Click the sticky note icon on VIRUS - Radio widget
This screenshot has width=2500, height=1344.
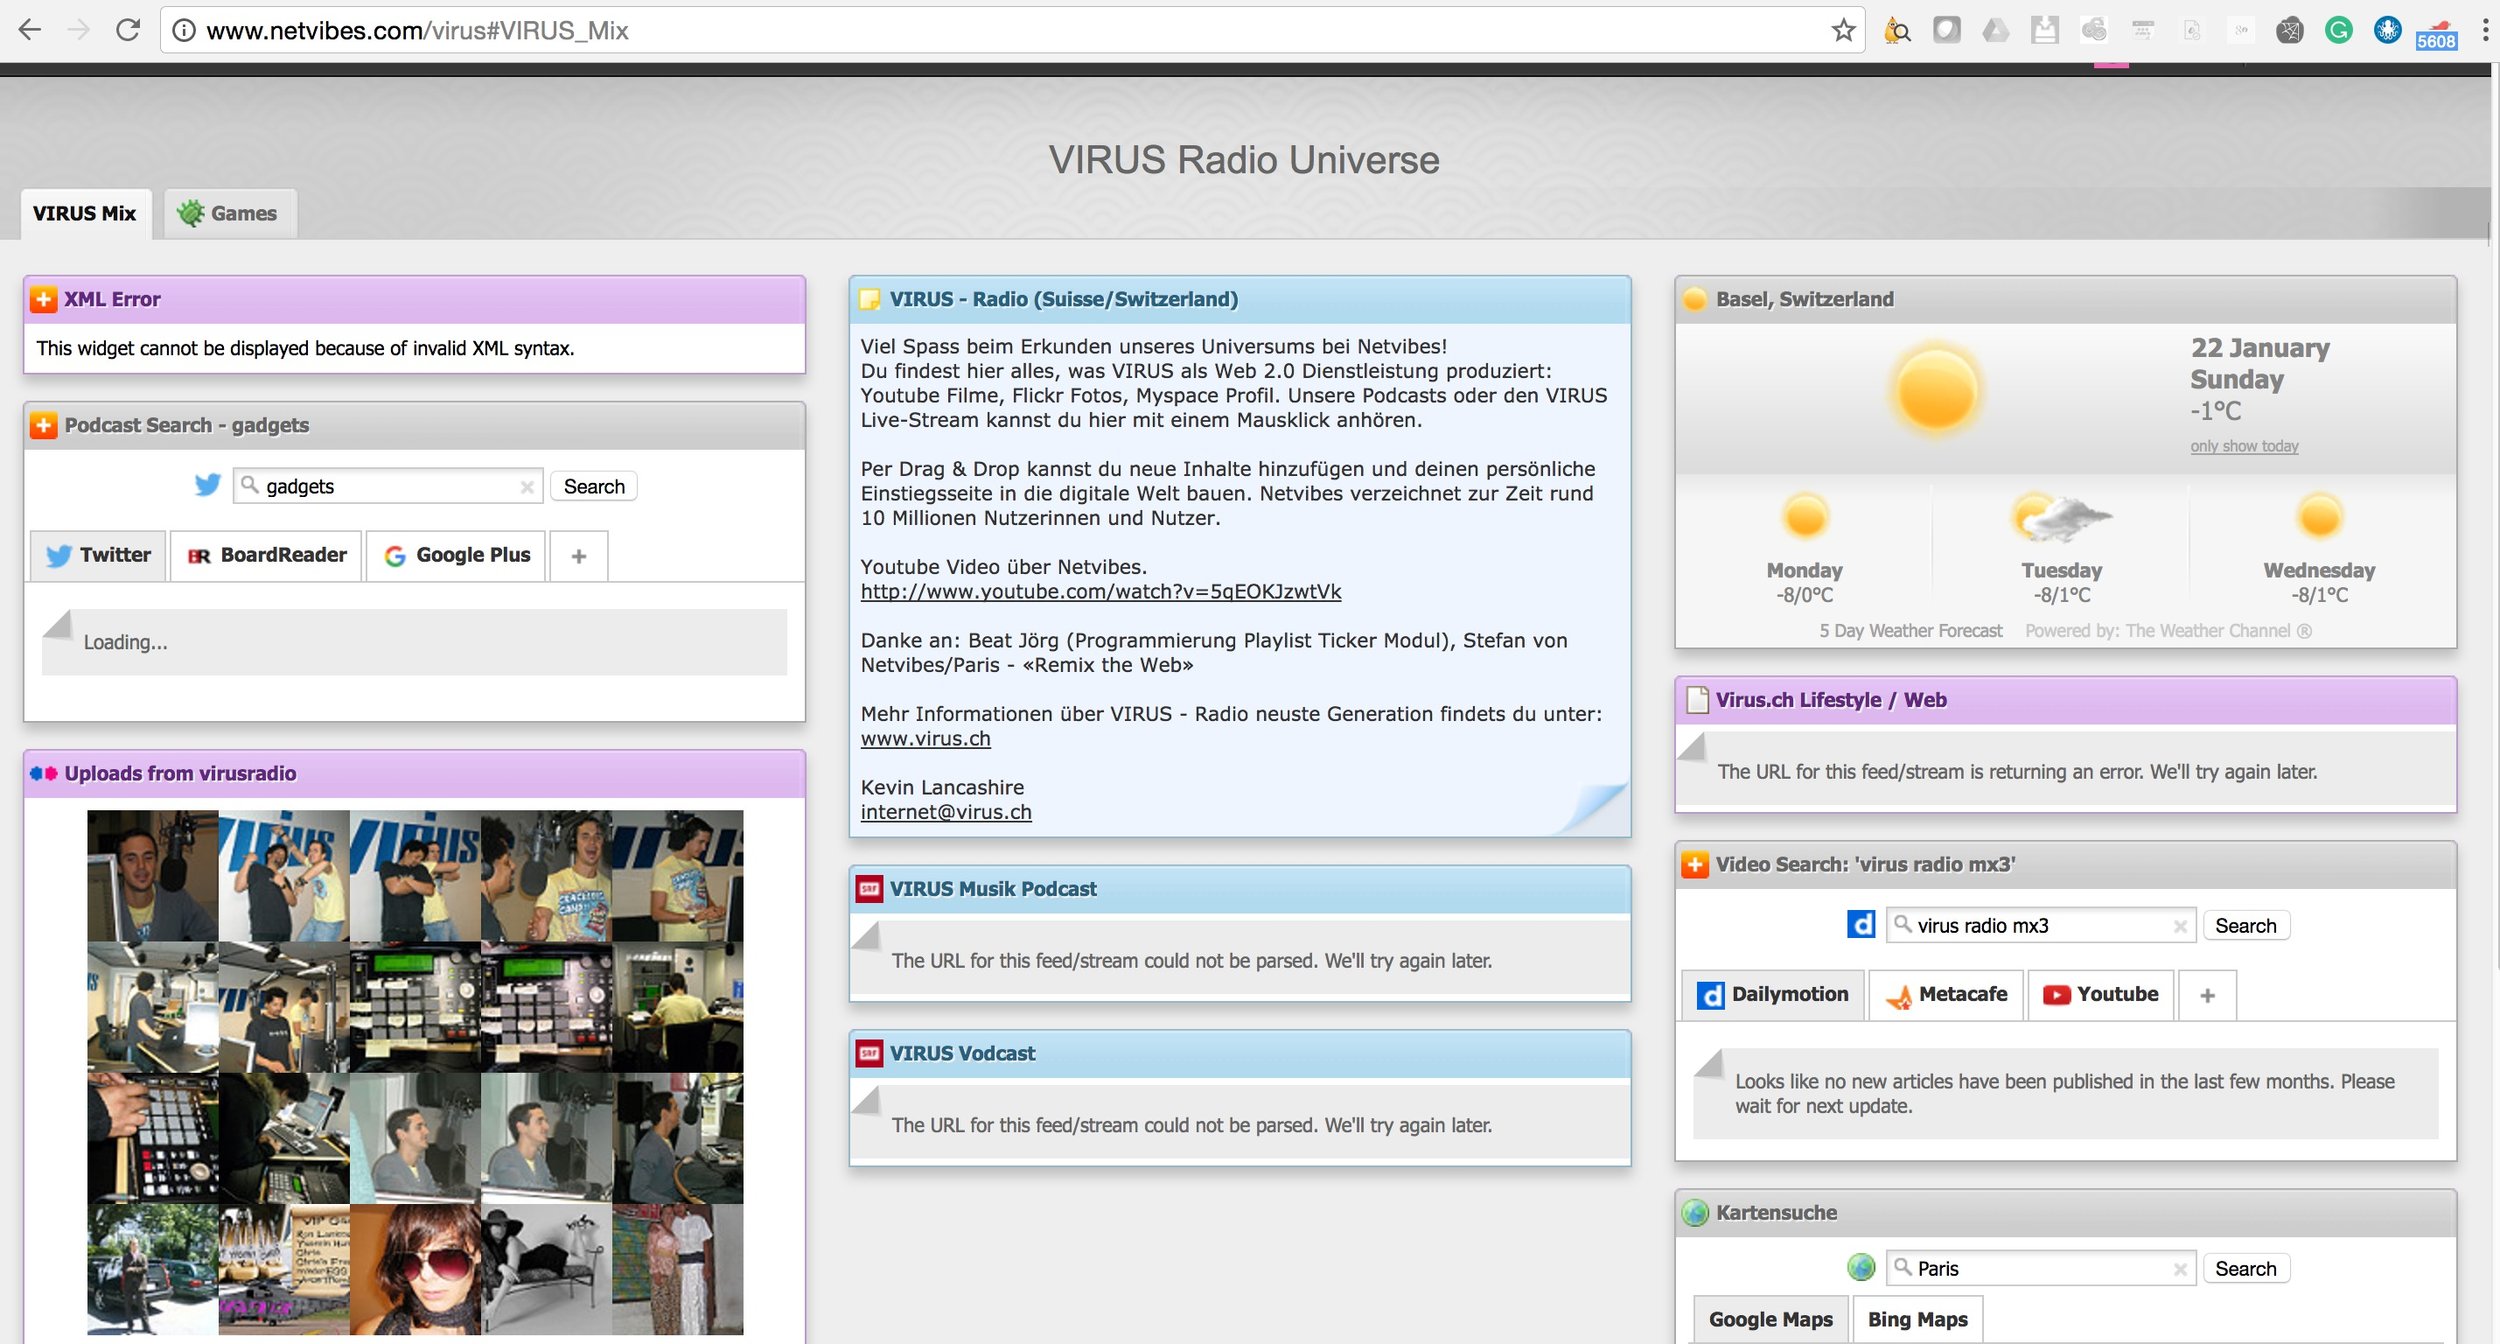pos(870,299)
